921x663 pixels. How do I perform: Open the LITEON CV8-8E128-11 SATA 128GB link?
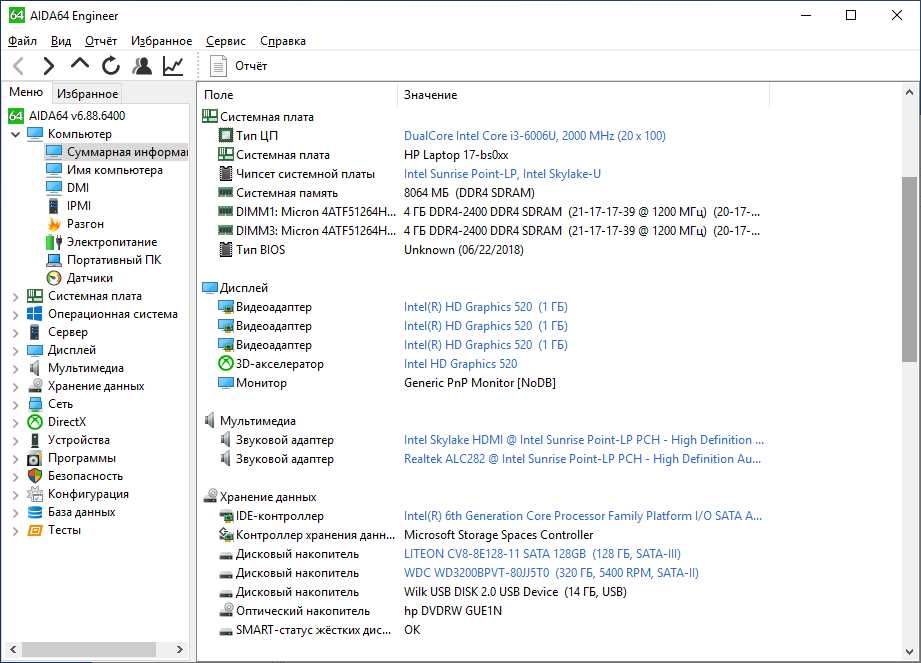542,554
